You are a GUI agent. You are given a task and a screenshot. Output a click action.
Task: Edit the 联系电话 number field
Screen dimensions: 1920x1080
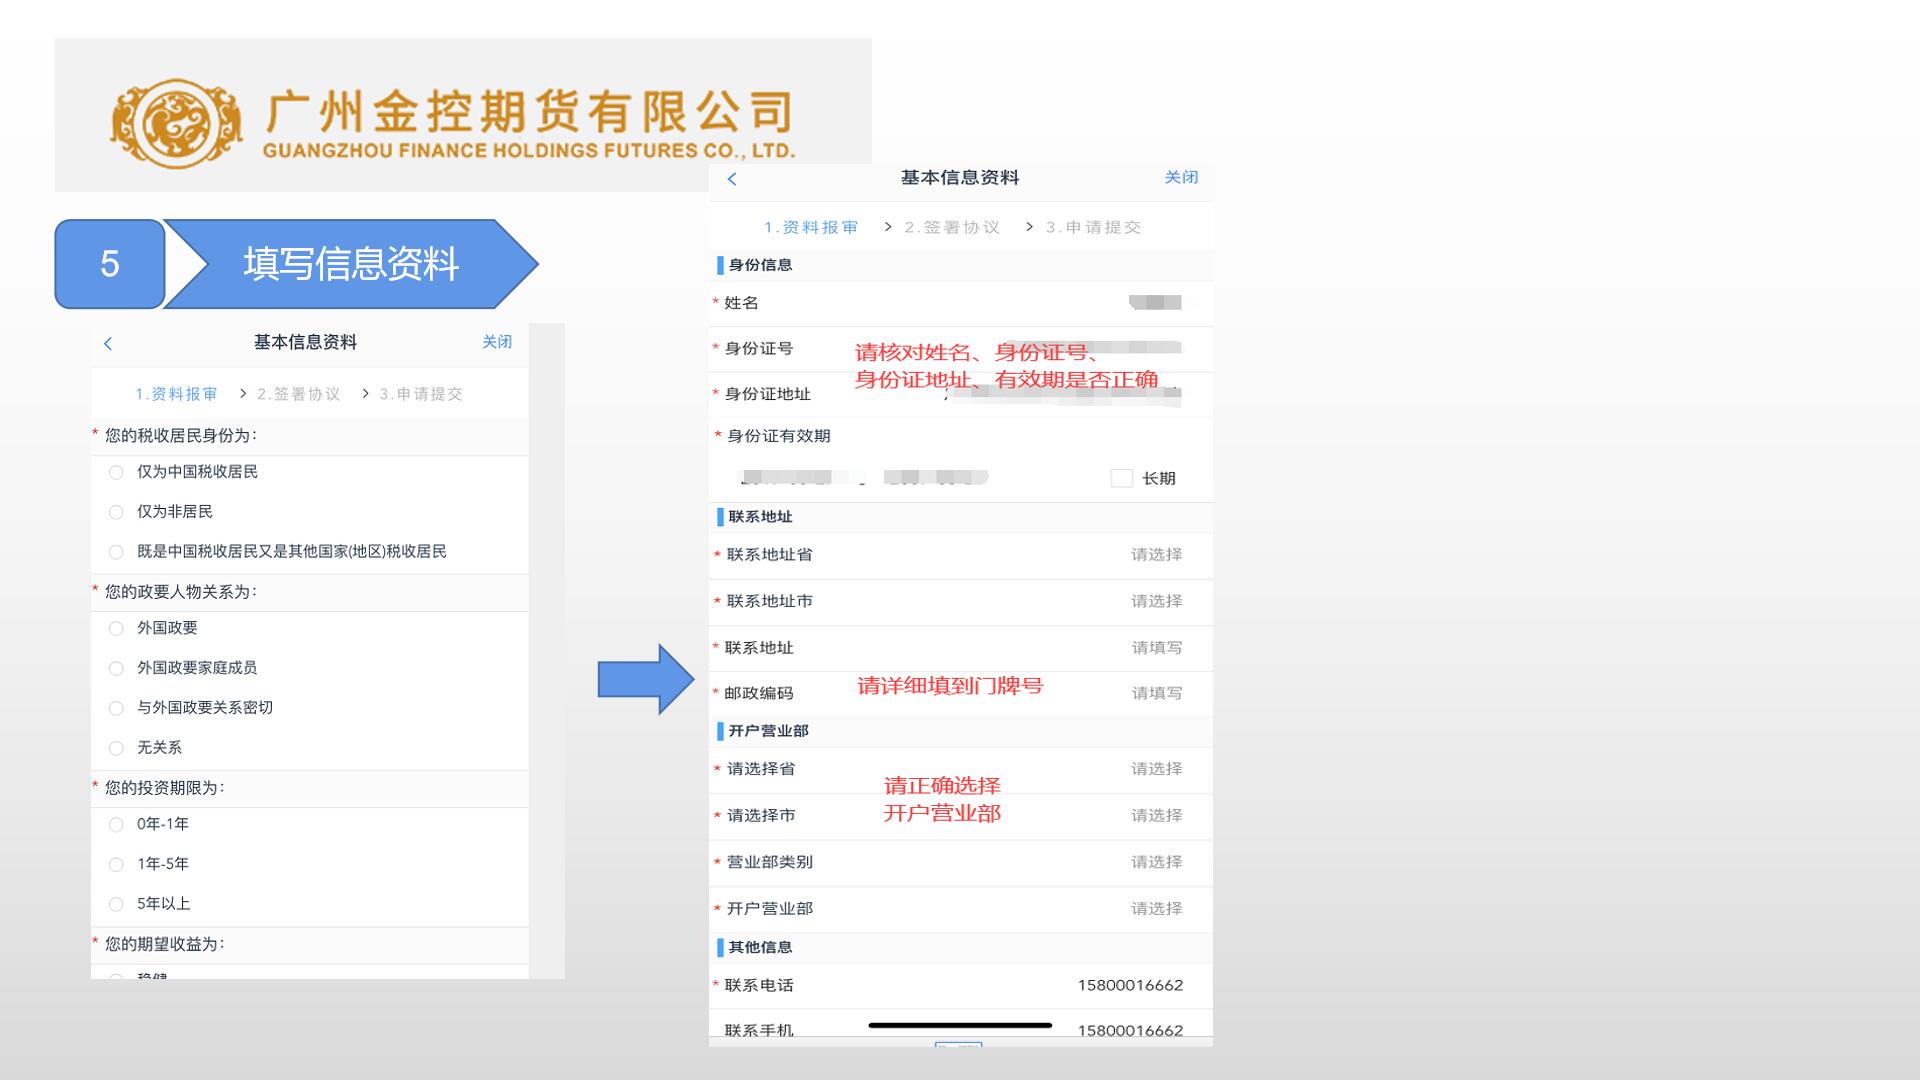click(x=961, y=986)
